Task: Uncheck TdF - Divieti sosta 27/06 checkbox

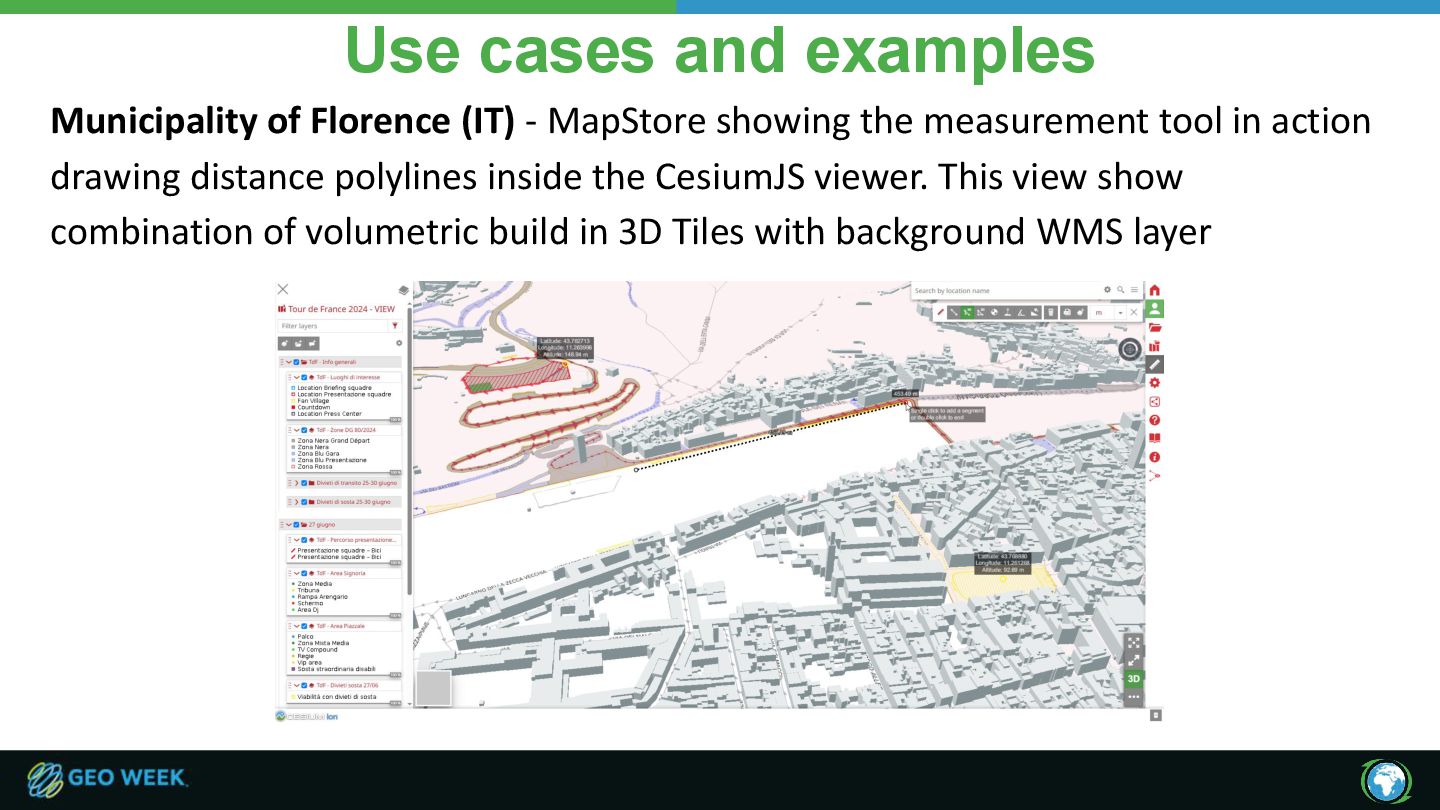Action: pyautogui.click(x=304, y=685)
